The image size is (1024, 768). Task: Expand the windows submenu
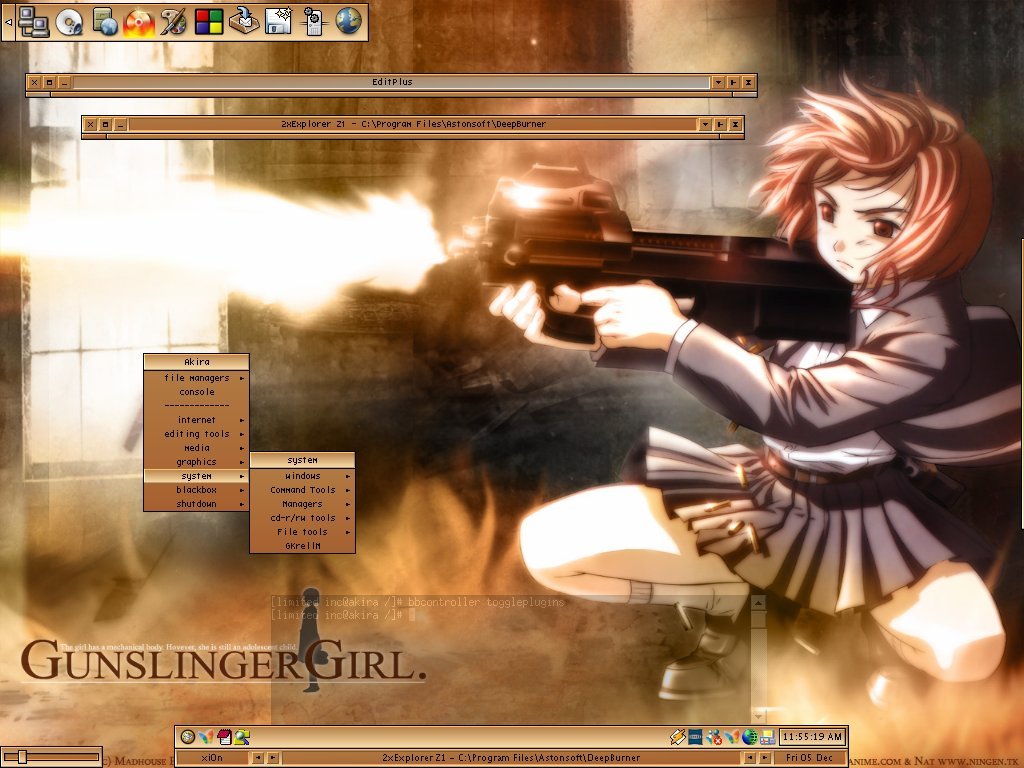(303, 476)
